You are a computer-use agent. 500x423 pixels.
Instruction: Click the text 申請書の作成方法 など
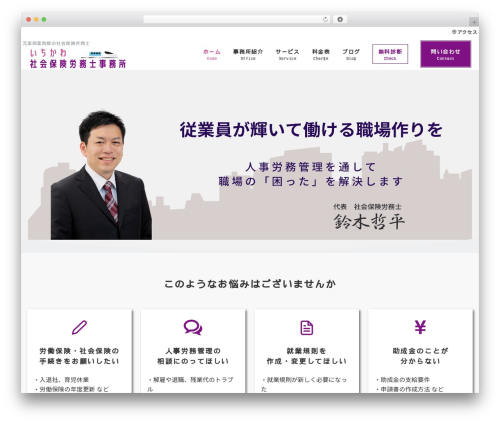pos(412,389)
